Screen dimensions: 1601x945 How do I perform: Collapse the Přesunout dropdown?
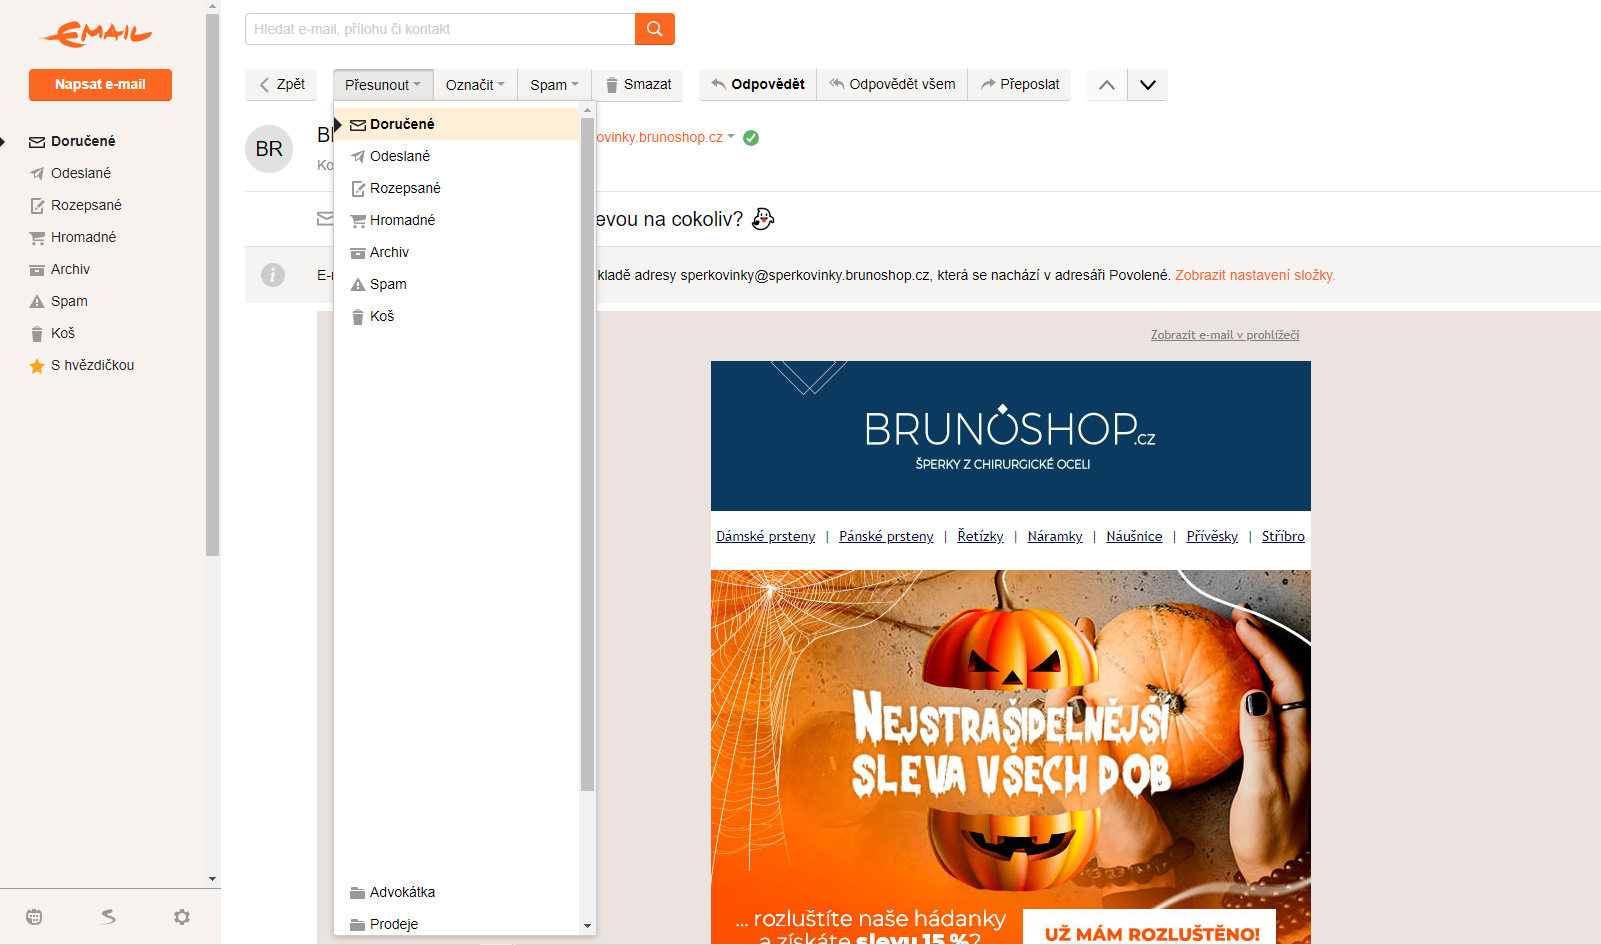383,85
